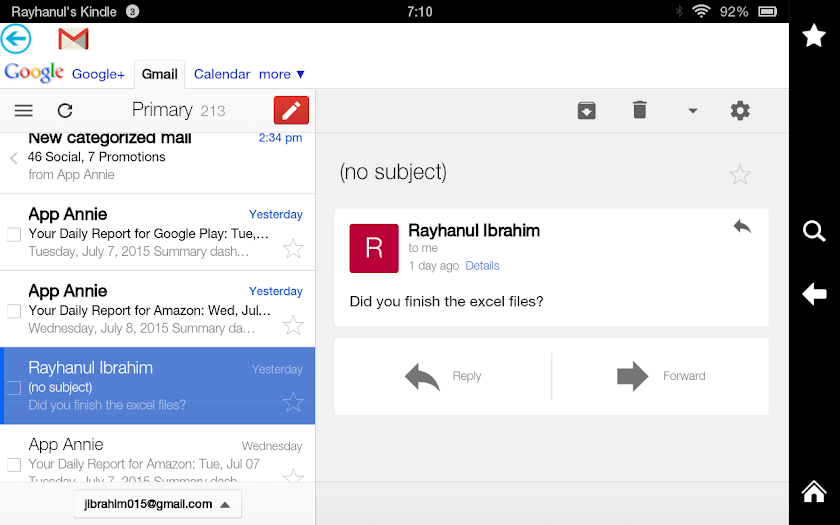Image resolution: width=840 pixels, height=525 pixels.
Task: Check the App Annie Google Play email checkbox
Action: click(14, 234)
